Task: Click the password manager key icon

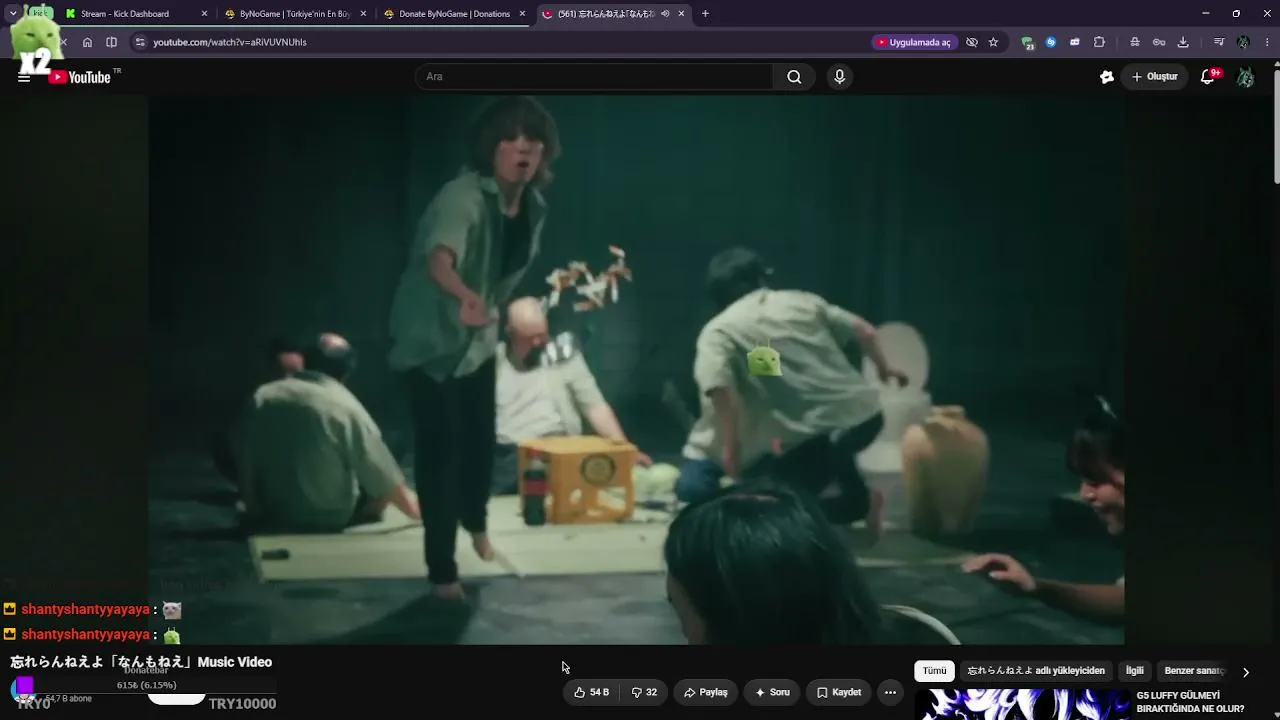Action: point(1159,42)
